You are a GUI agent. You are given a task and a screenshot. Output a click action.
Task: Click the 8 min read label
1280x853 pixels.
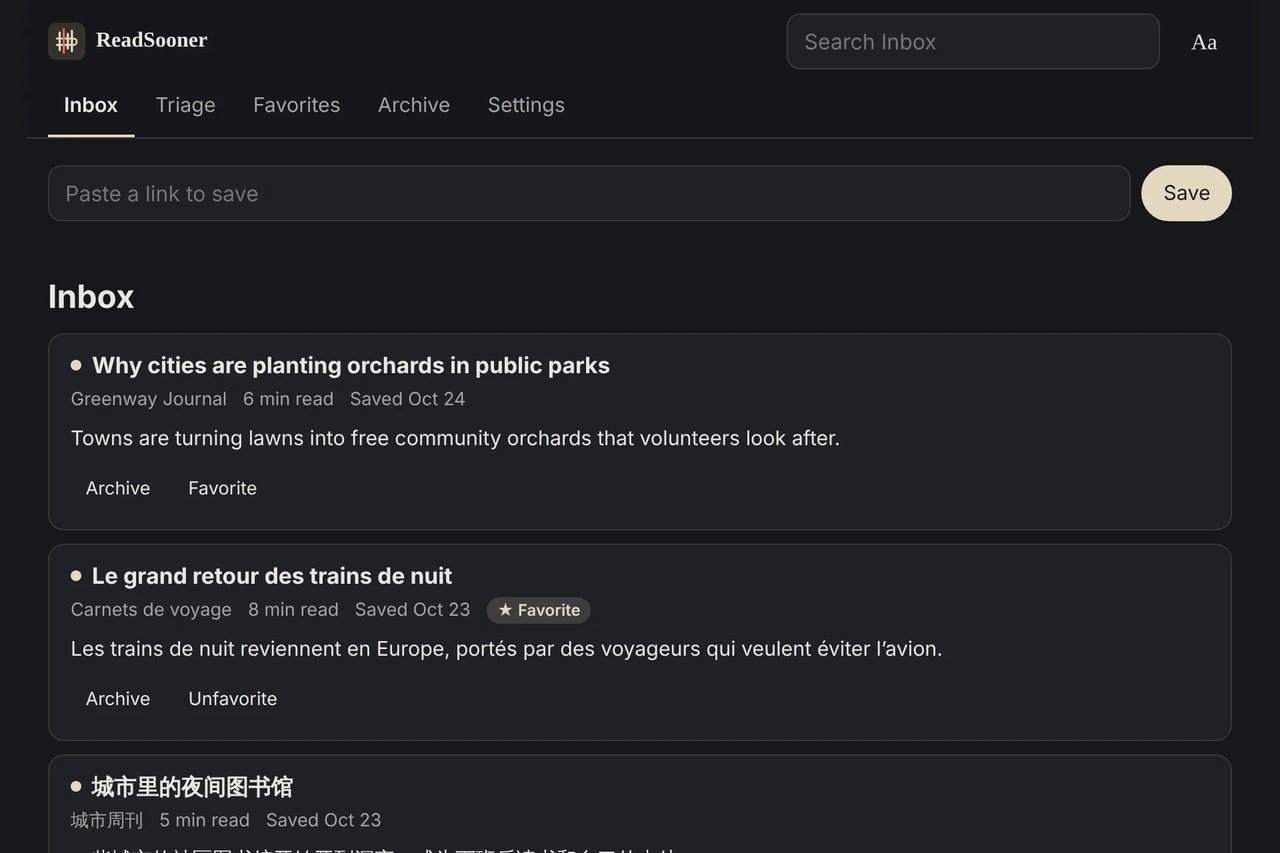(293, 610)
